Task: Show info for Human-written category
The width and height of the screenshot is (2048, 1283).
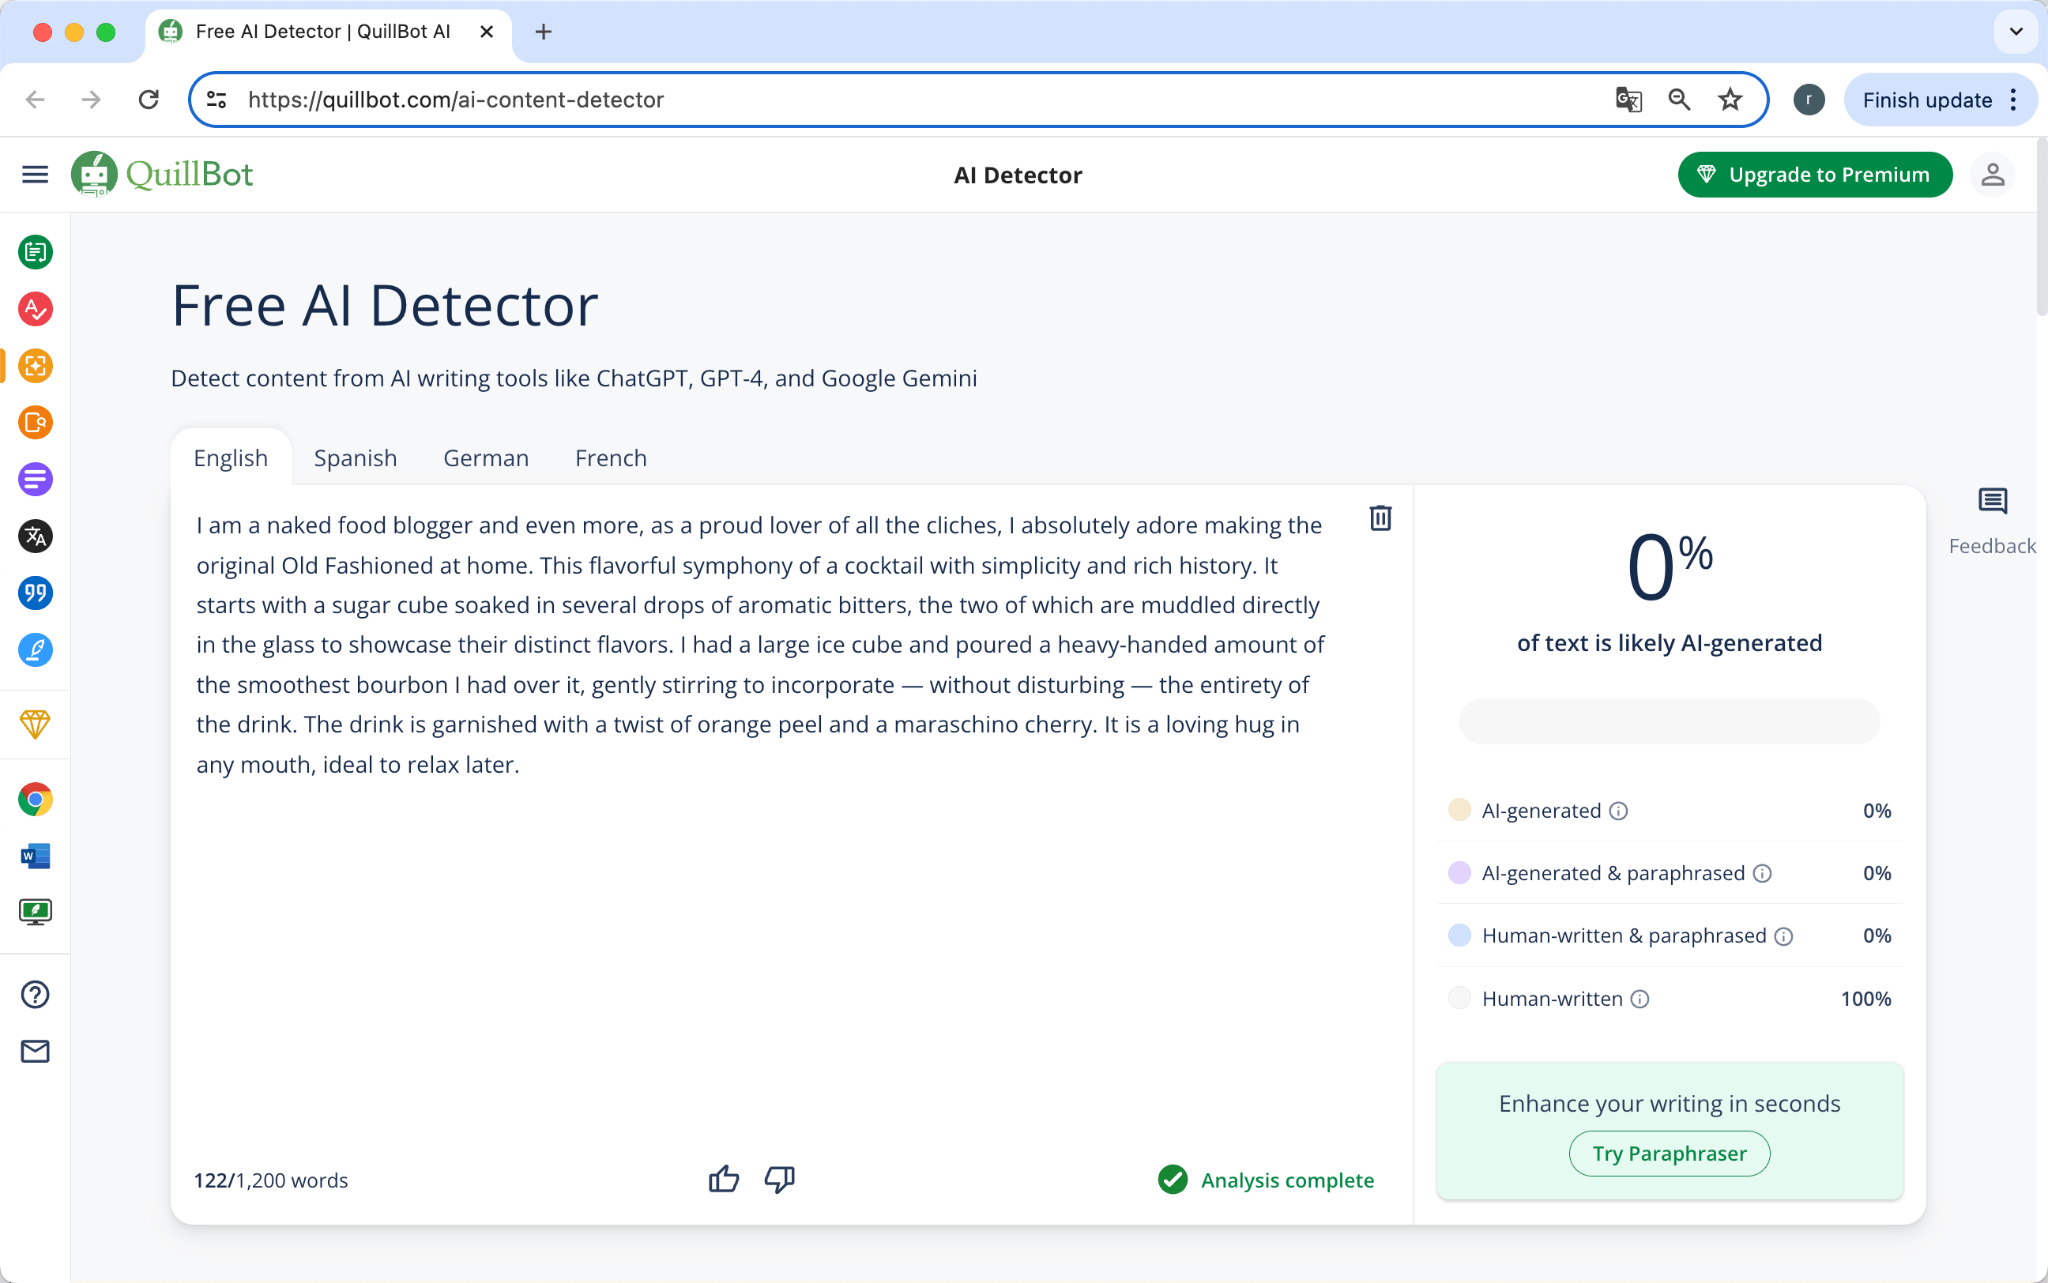Action: [1640, 999]
